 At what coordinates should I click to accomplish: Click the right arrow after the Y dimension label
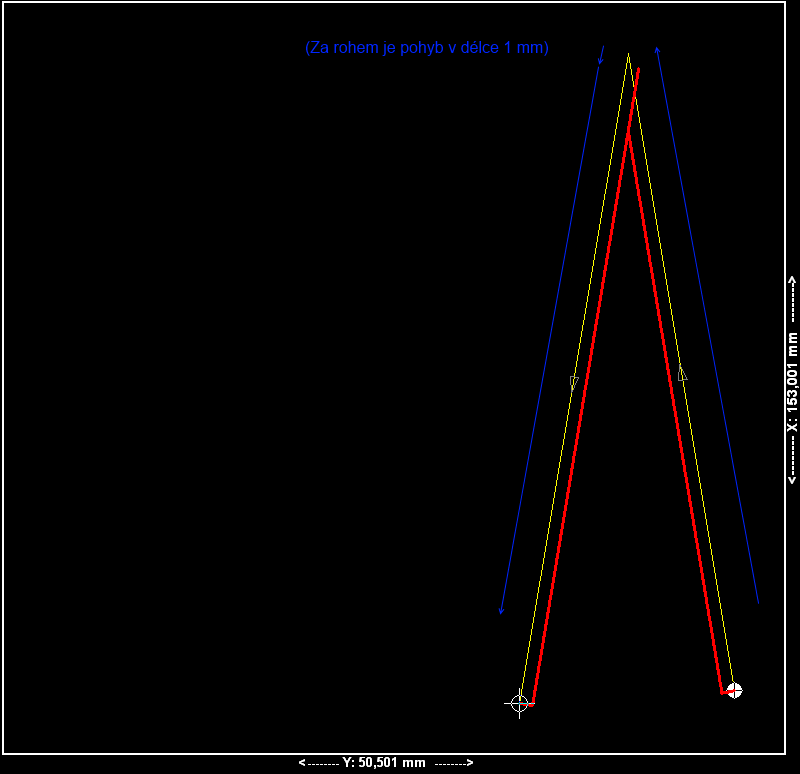tap(468, 763)
